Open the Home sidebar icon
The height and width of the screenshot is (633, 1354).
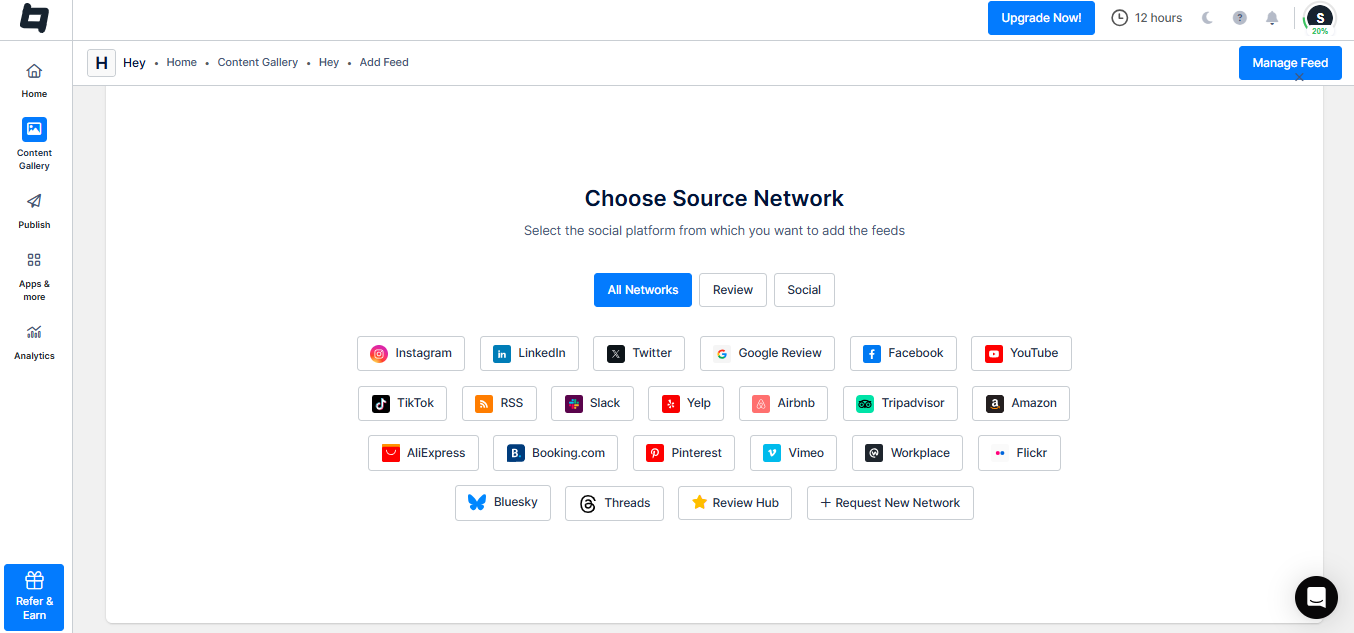pos(33,78)
